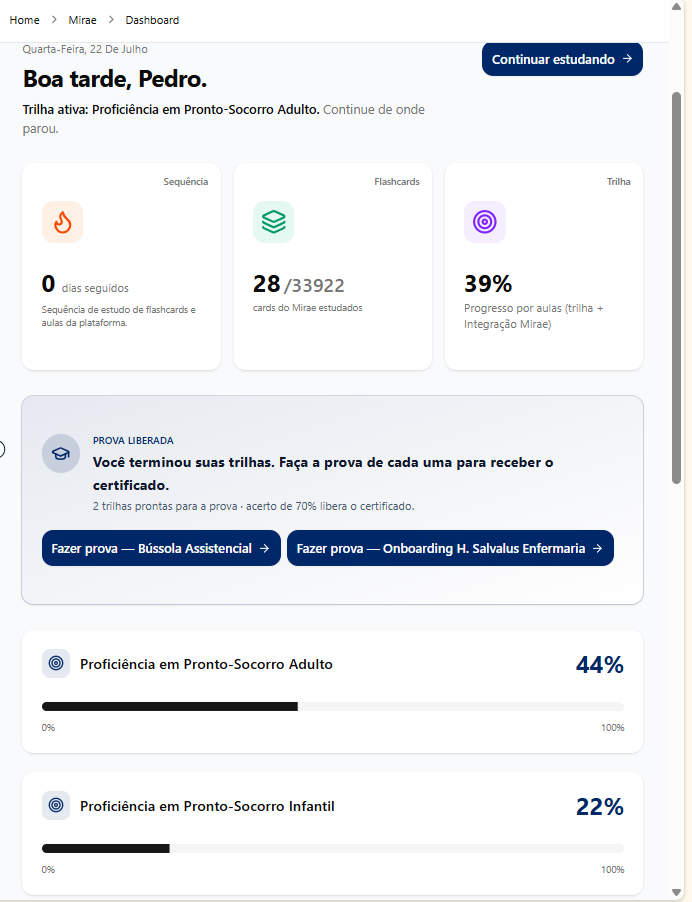This screenshot has width=692, height=902.
Task: Click Progresso por aulas description text
Action: [533, 316]
